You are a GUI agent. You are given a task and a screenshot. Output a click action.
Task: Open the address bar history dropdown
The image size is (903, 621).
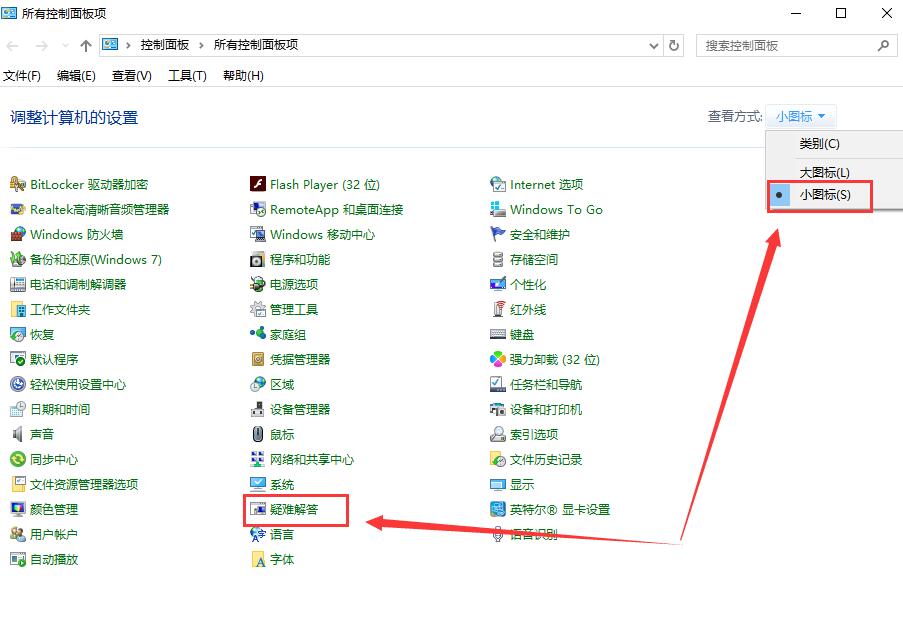tap(653, 45)
